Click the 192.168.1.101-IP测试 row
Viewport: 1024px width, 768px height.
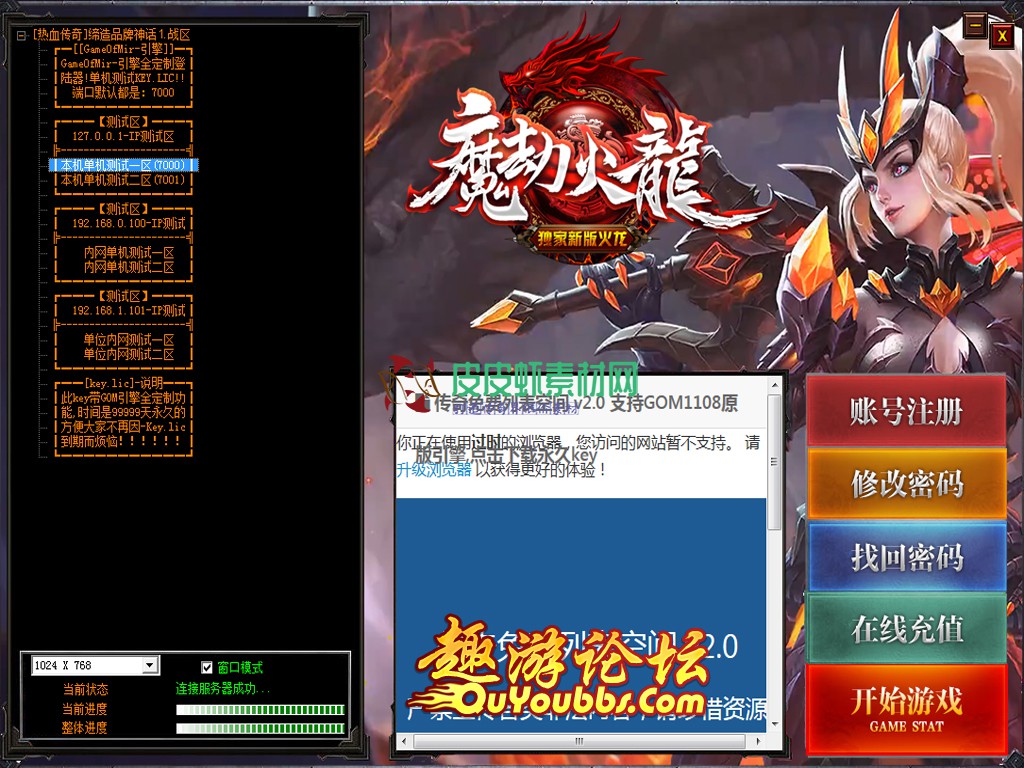(129, 310)
